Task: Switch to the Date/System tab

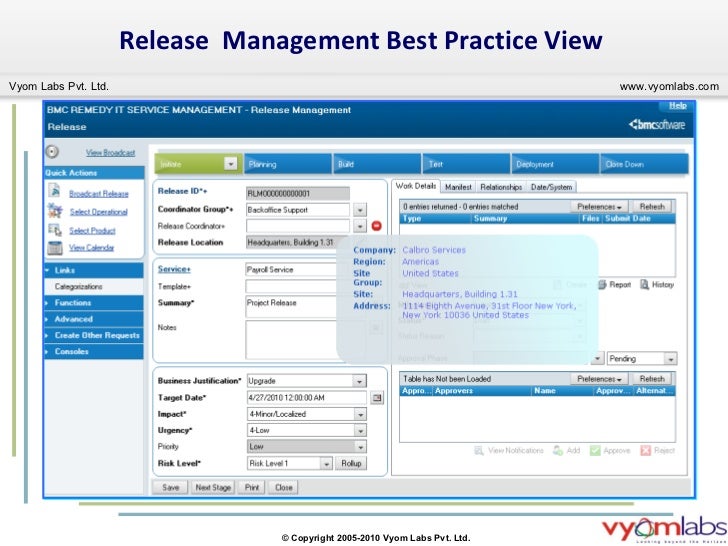Action: (x=551, y=187)
